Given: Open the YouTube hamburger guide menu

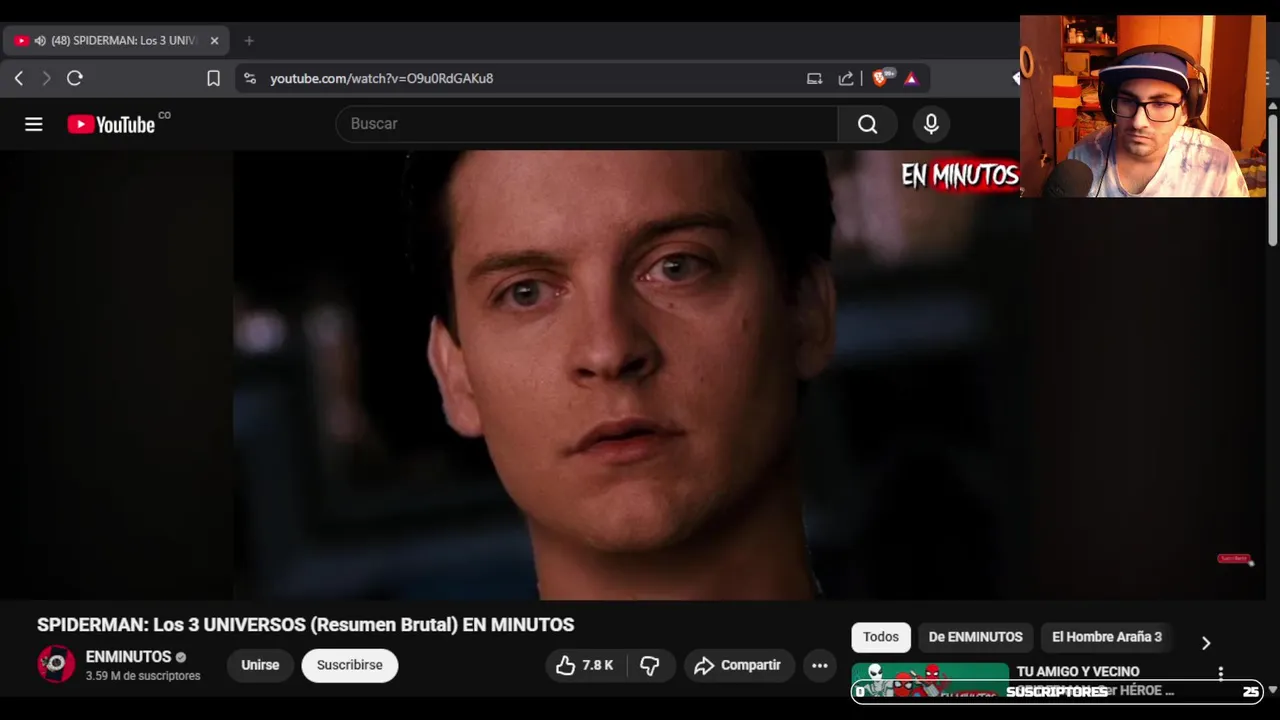Looking at the screenshot, I should coord(34,124).
